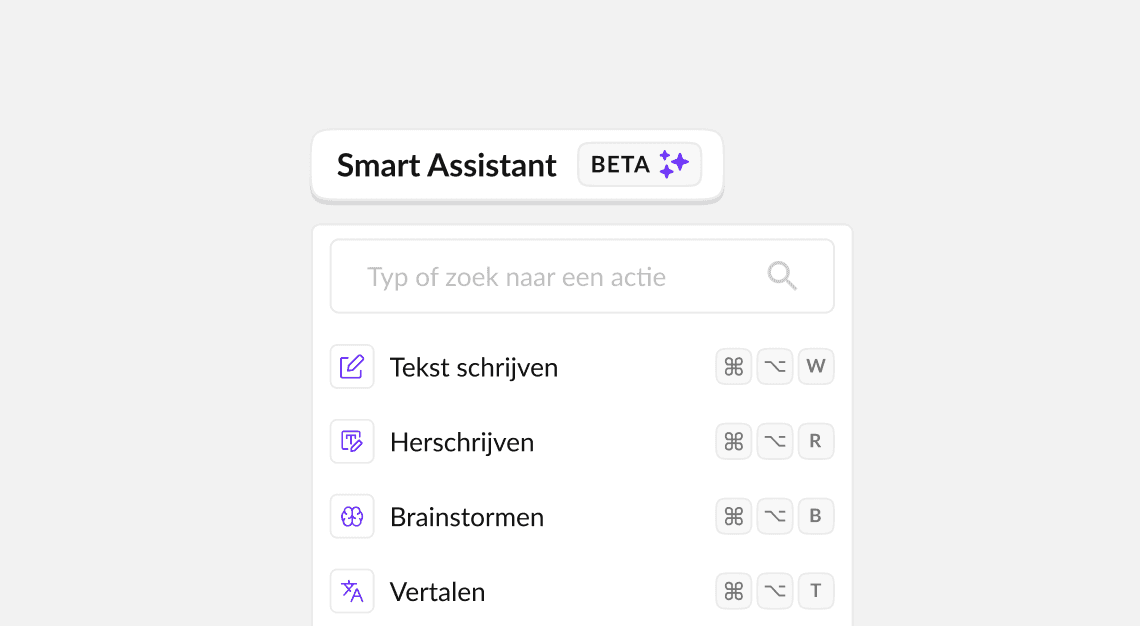This screenshot has width=1140, height=626.
Task: Click the purple sparkles icon next to BETA
Action: click(x=674, y=164)
